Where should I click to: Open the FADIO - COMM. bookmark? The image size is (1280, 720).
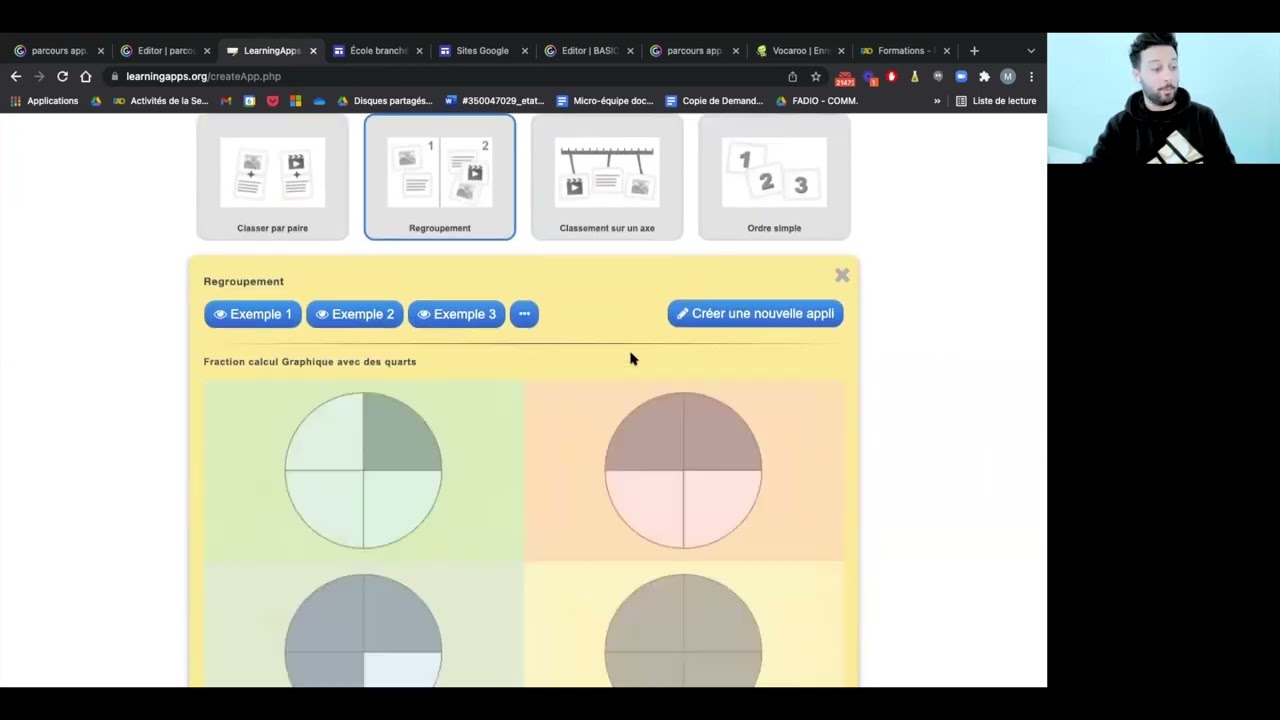(817, 100)
